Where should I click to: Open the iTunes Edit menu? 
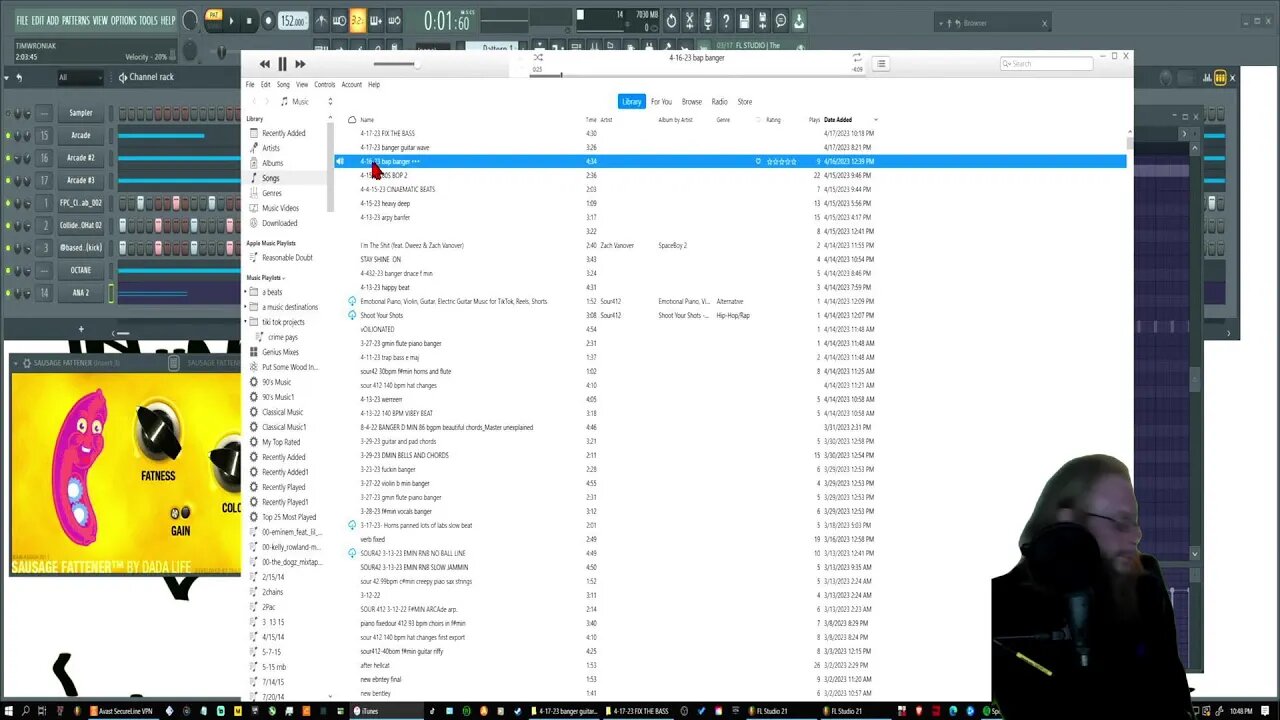pyautogui.click(x=265, y=85)
